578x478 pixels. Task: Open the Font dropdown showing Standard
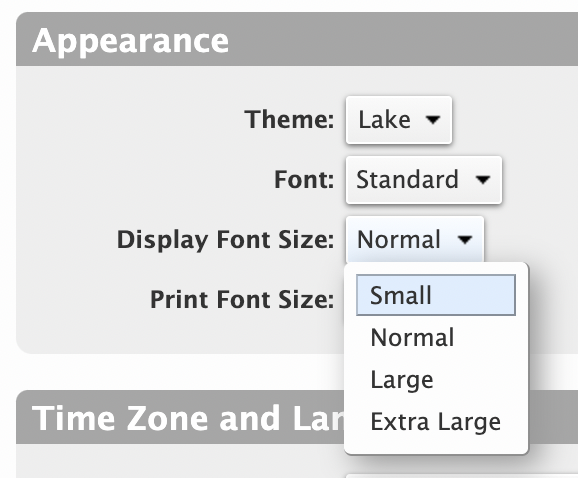coord(424,180)
